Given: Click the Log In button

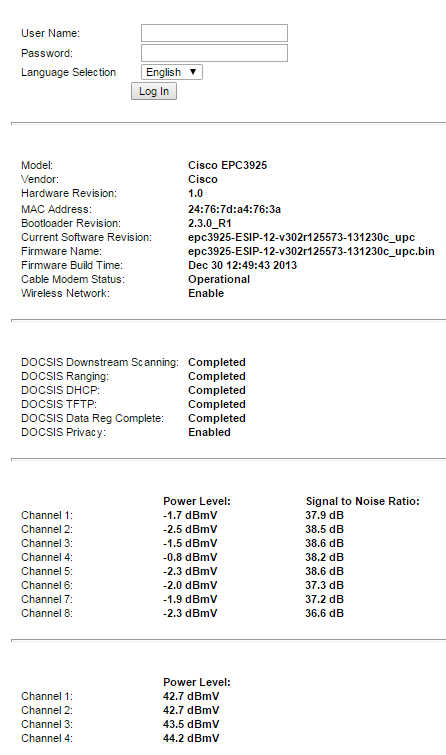Looking at the screenshot, I should click(x=154, y=91).
